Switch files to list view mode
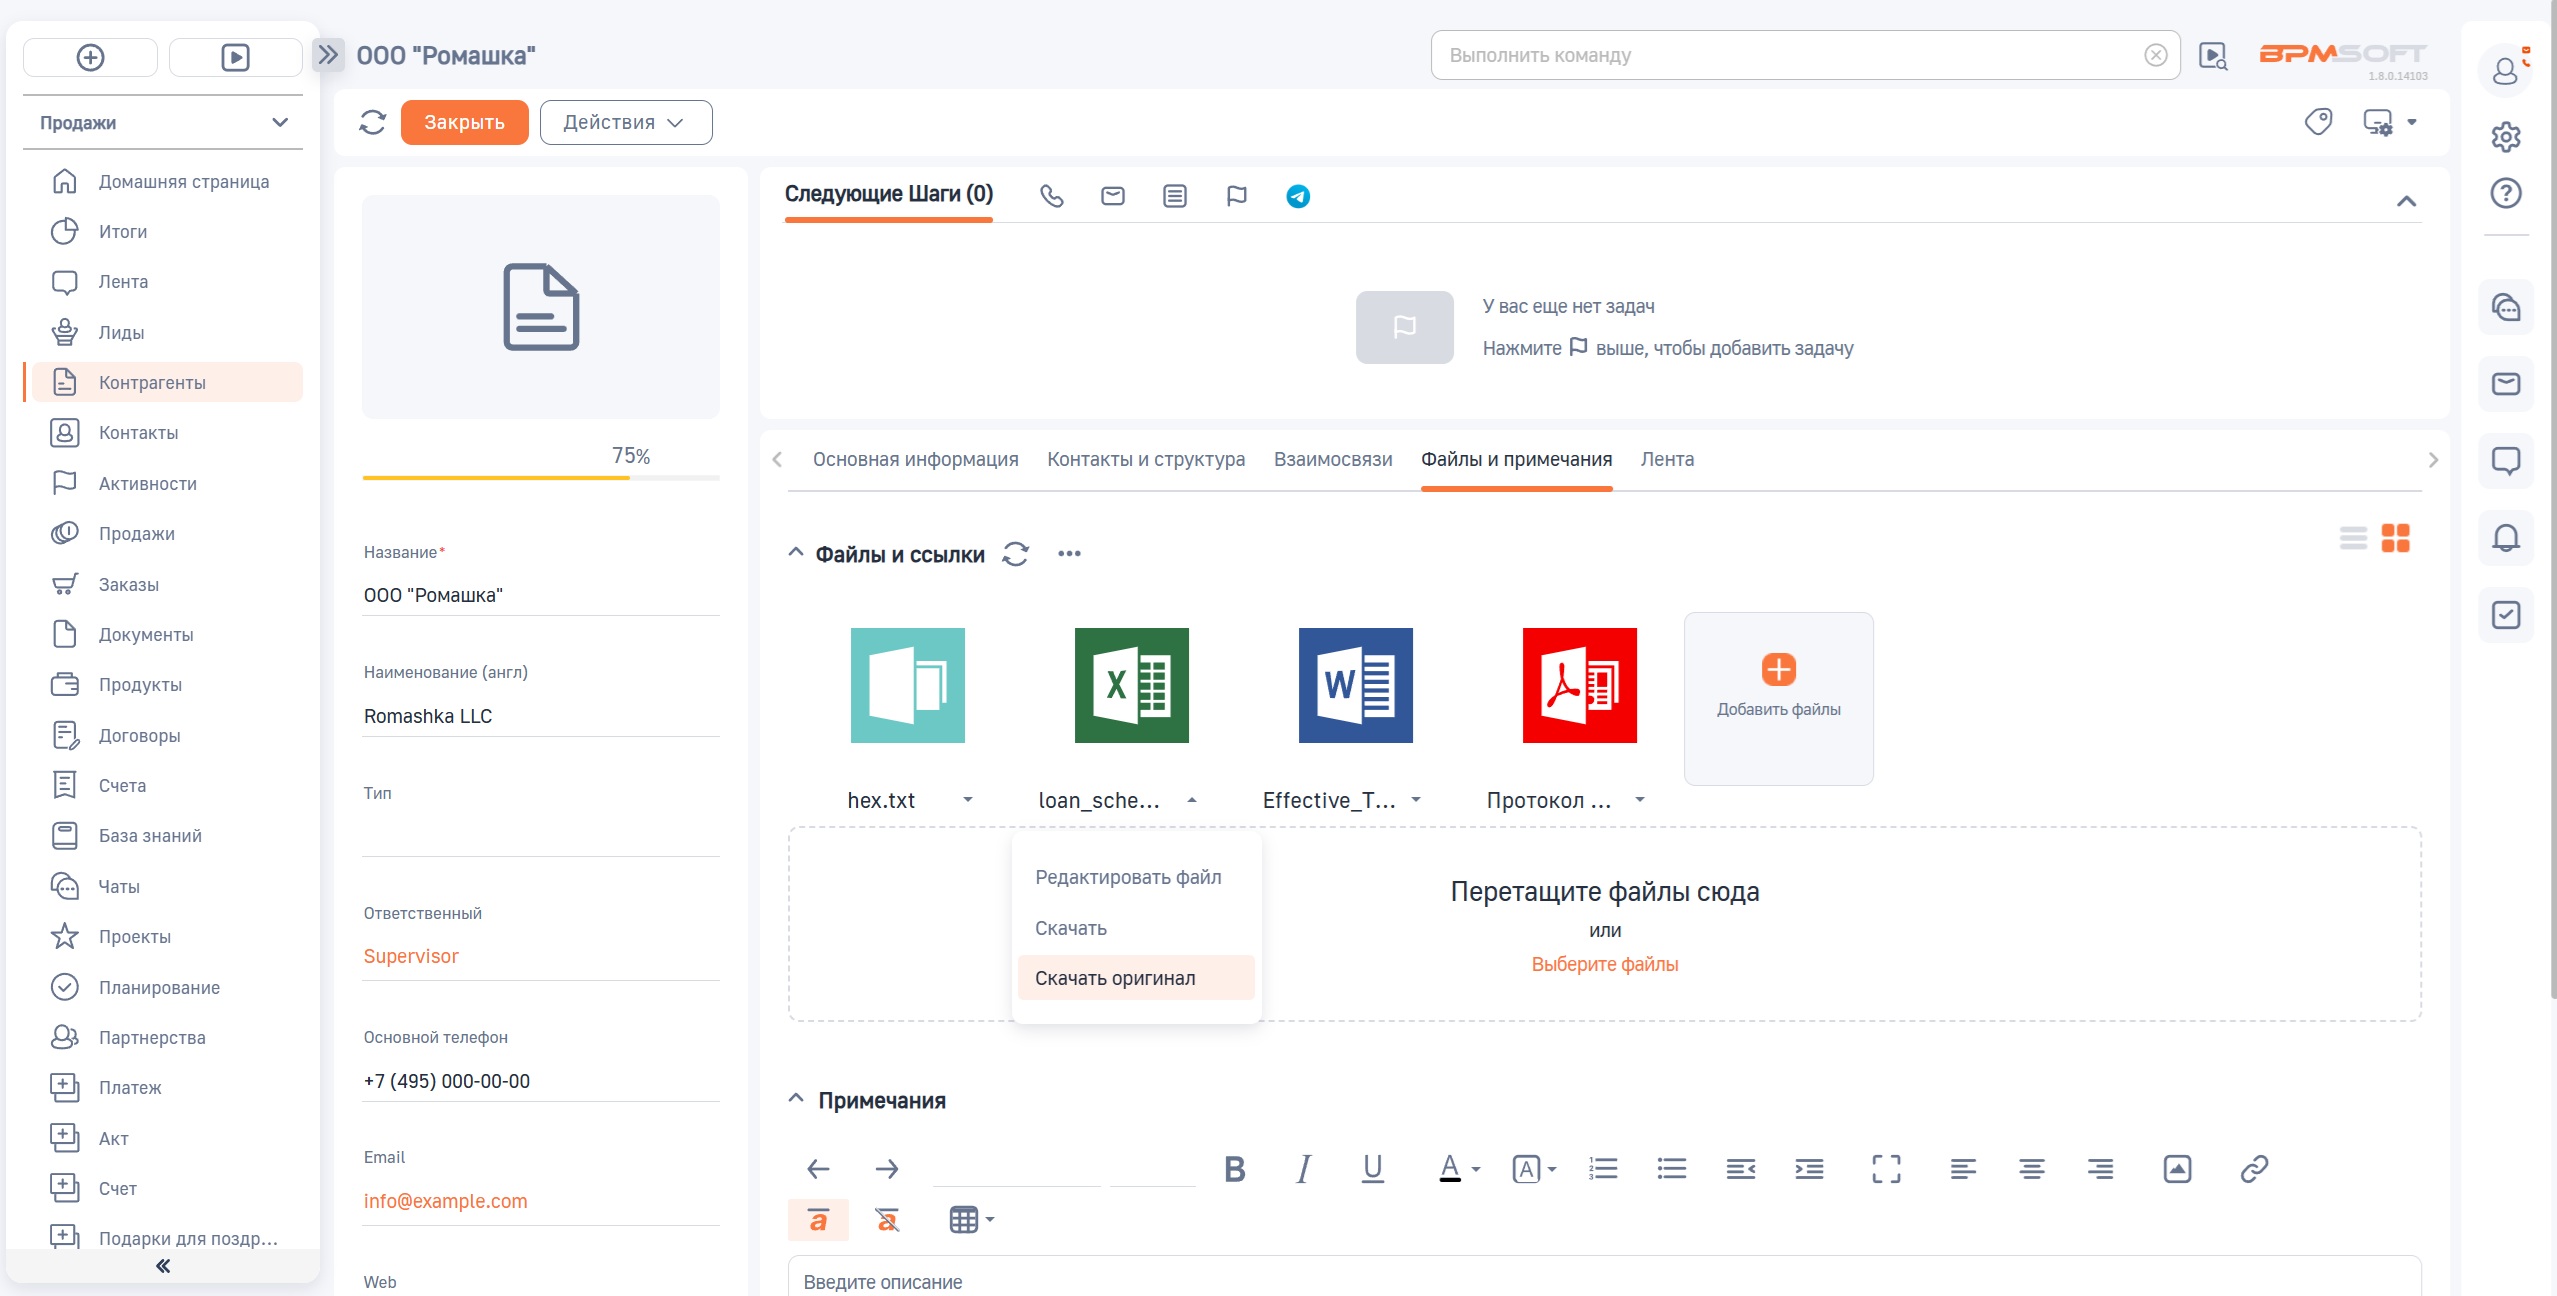The width and height of the screenshot is (2557, 1296). 2352,538
